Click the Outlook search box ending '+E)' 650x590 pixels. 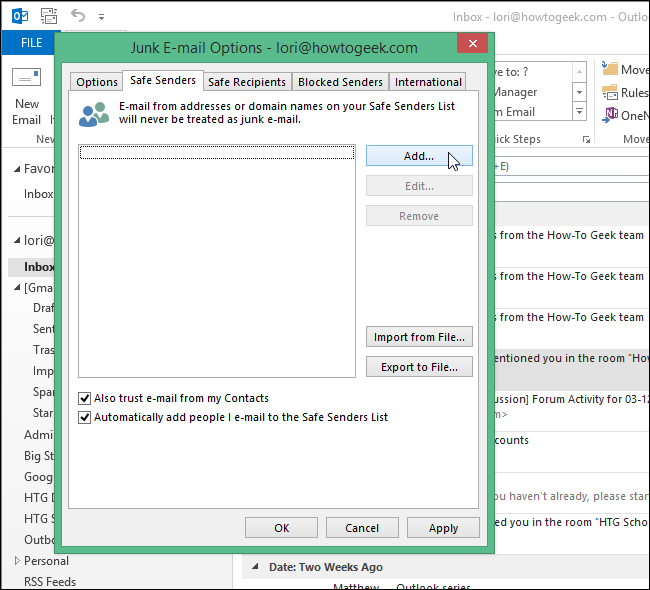click(x=572, y=166)
